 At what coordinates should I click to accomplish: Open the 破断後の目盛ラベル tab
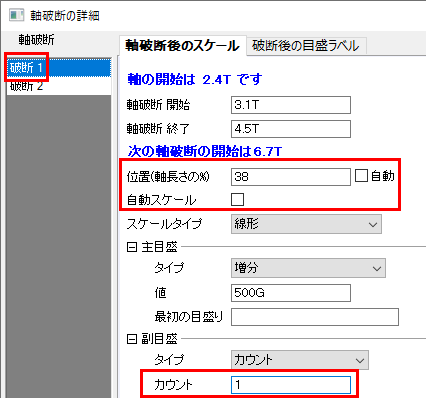pos(306,46)
